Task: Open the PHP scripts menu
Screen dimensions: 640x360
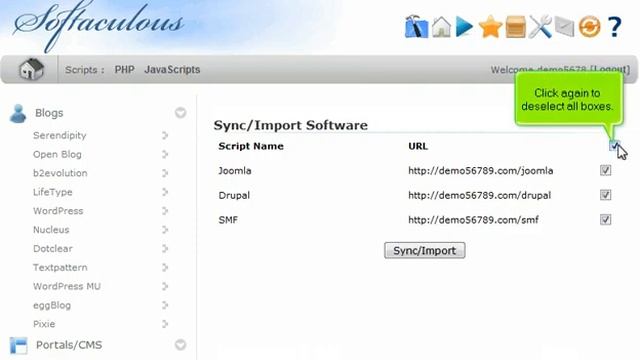Action: click(124, 69)
